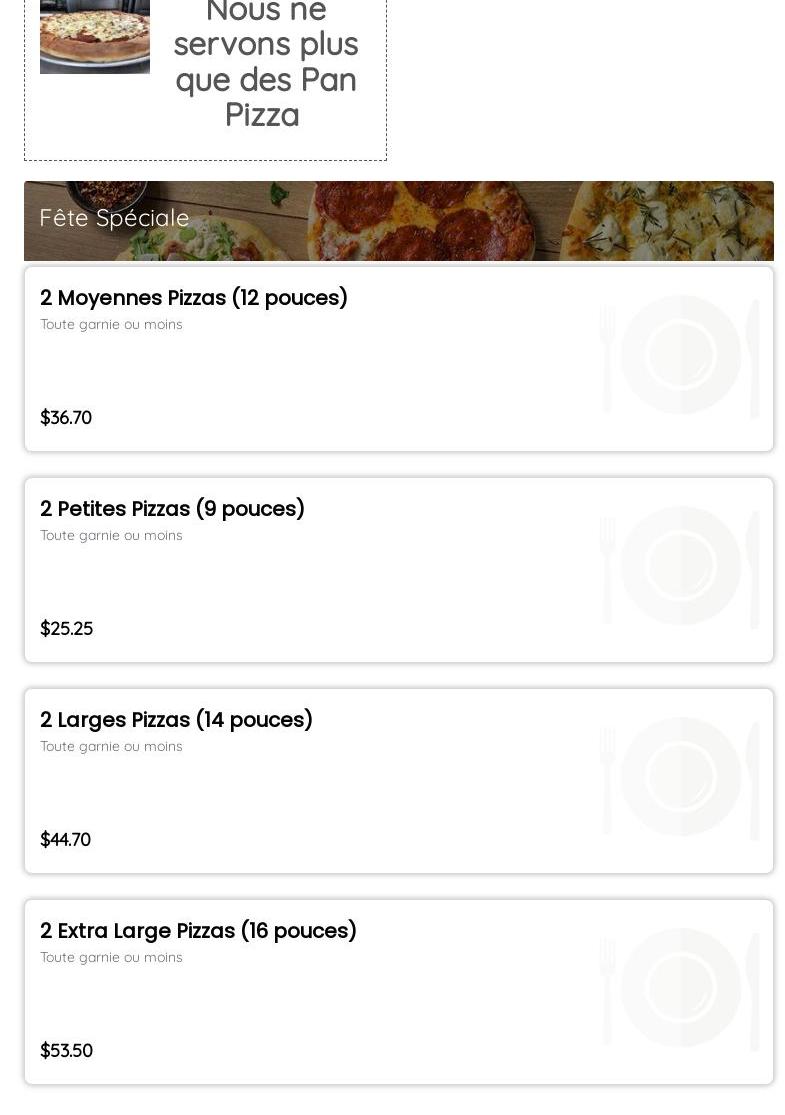Click the "Nous ne servons plus que des Pan Pizza" notice
785x1115 pixels.
click(x=265, y=62)
